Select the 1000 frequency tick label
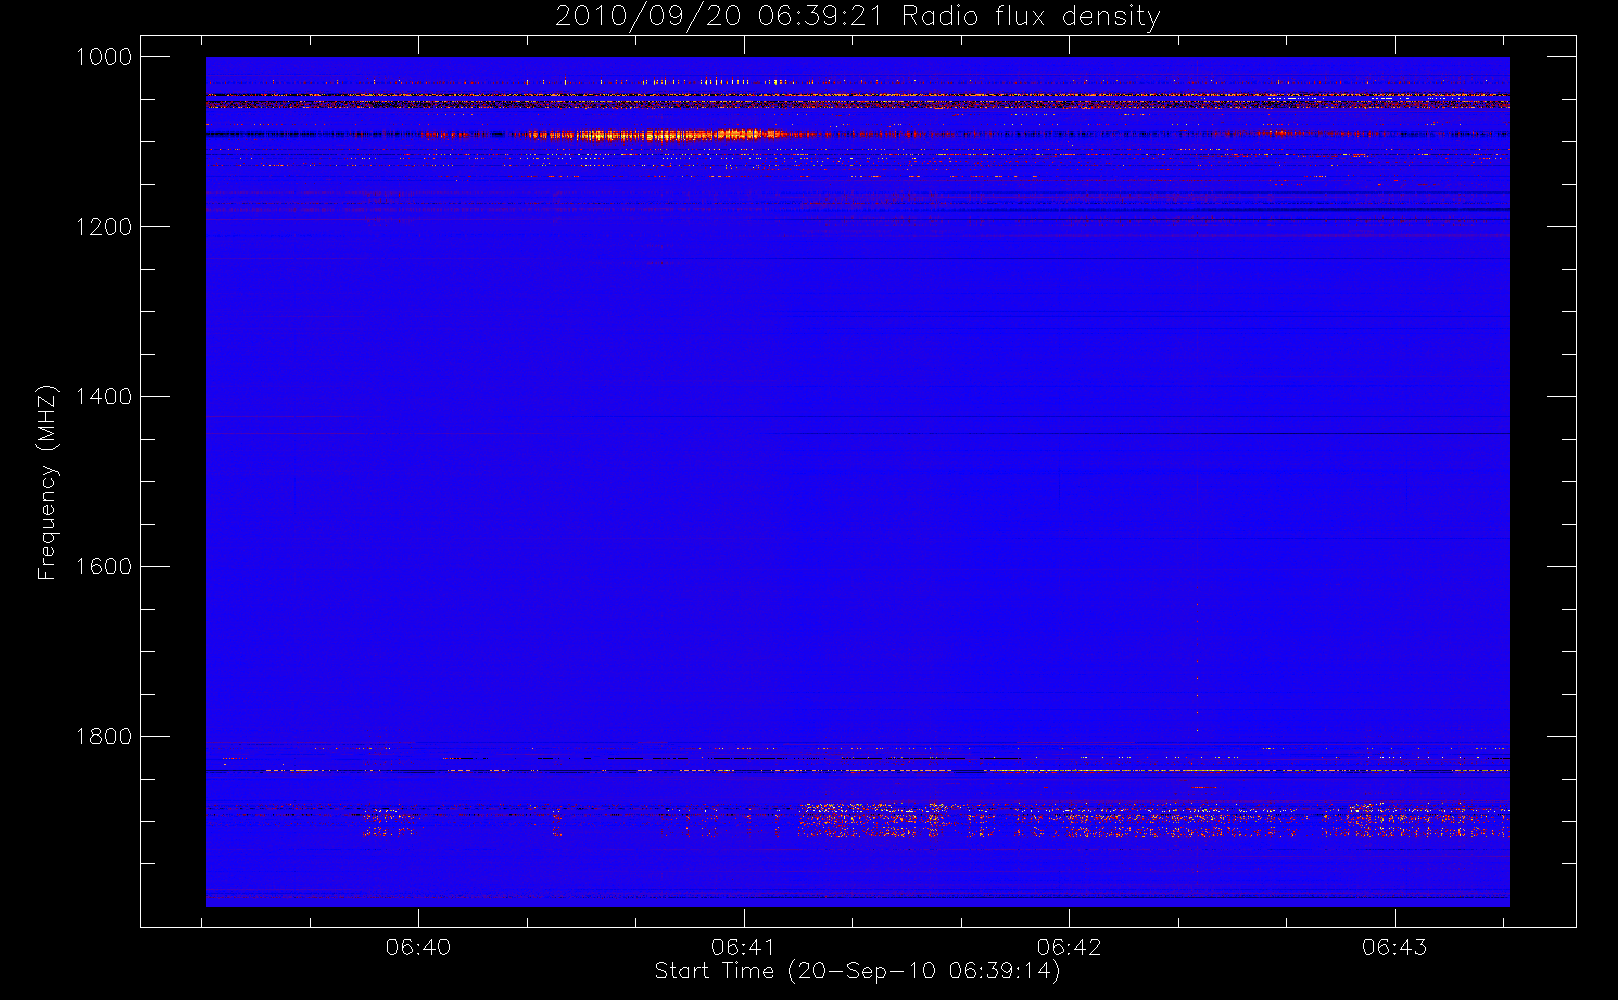The height and width of the screenshot is (1000, 1618). (x=104, y=57)
